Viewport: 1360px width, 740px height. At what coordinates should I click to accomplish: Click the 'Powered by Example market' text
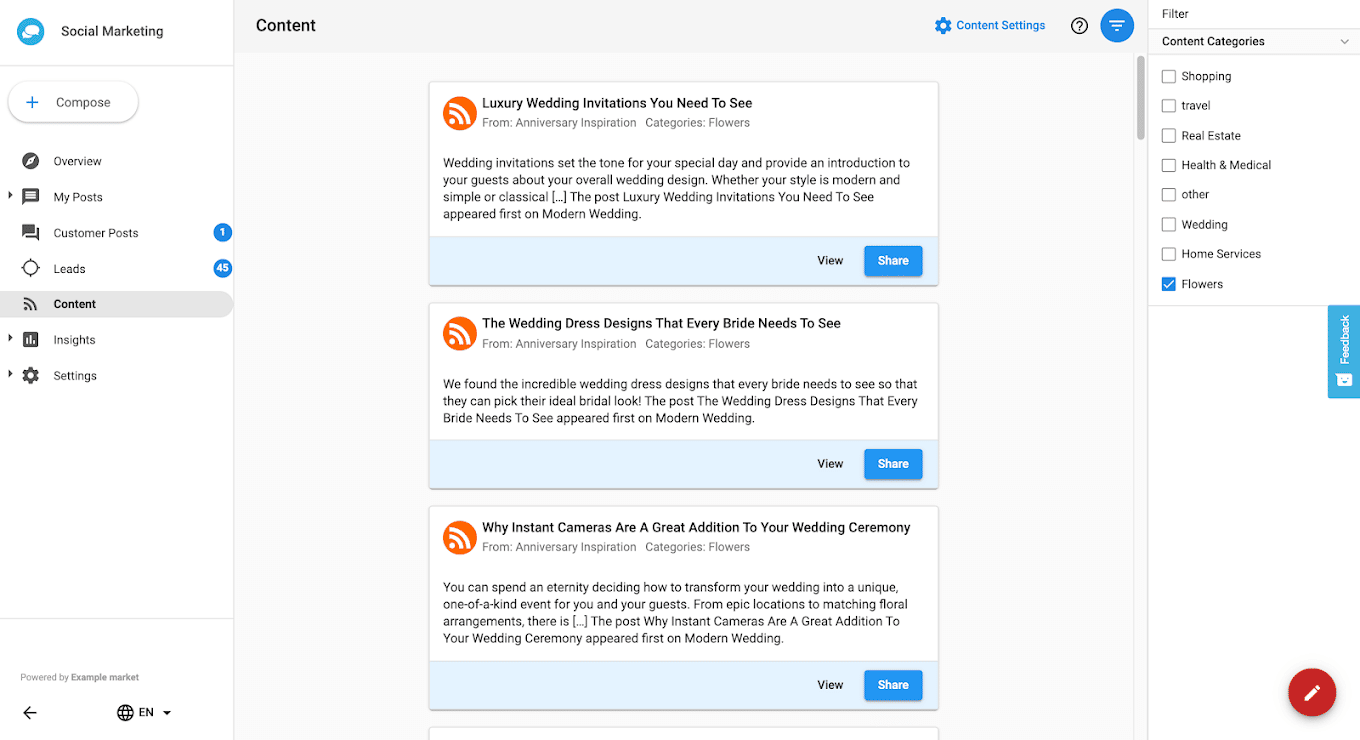coord(80,677)
